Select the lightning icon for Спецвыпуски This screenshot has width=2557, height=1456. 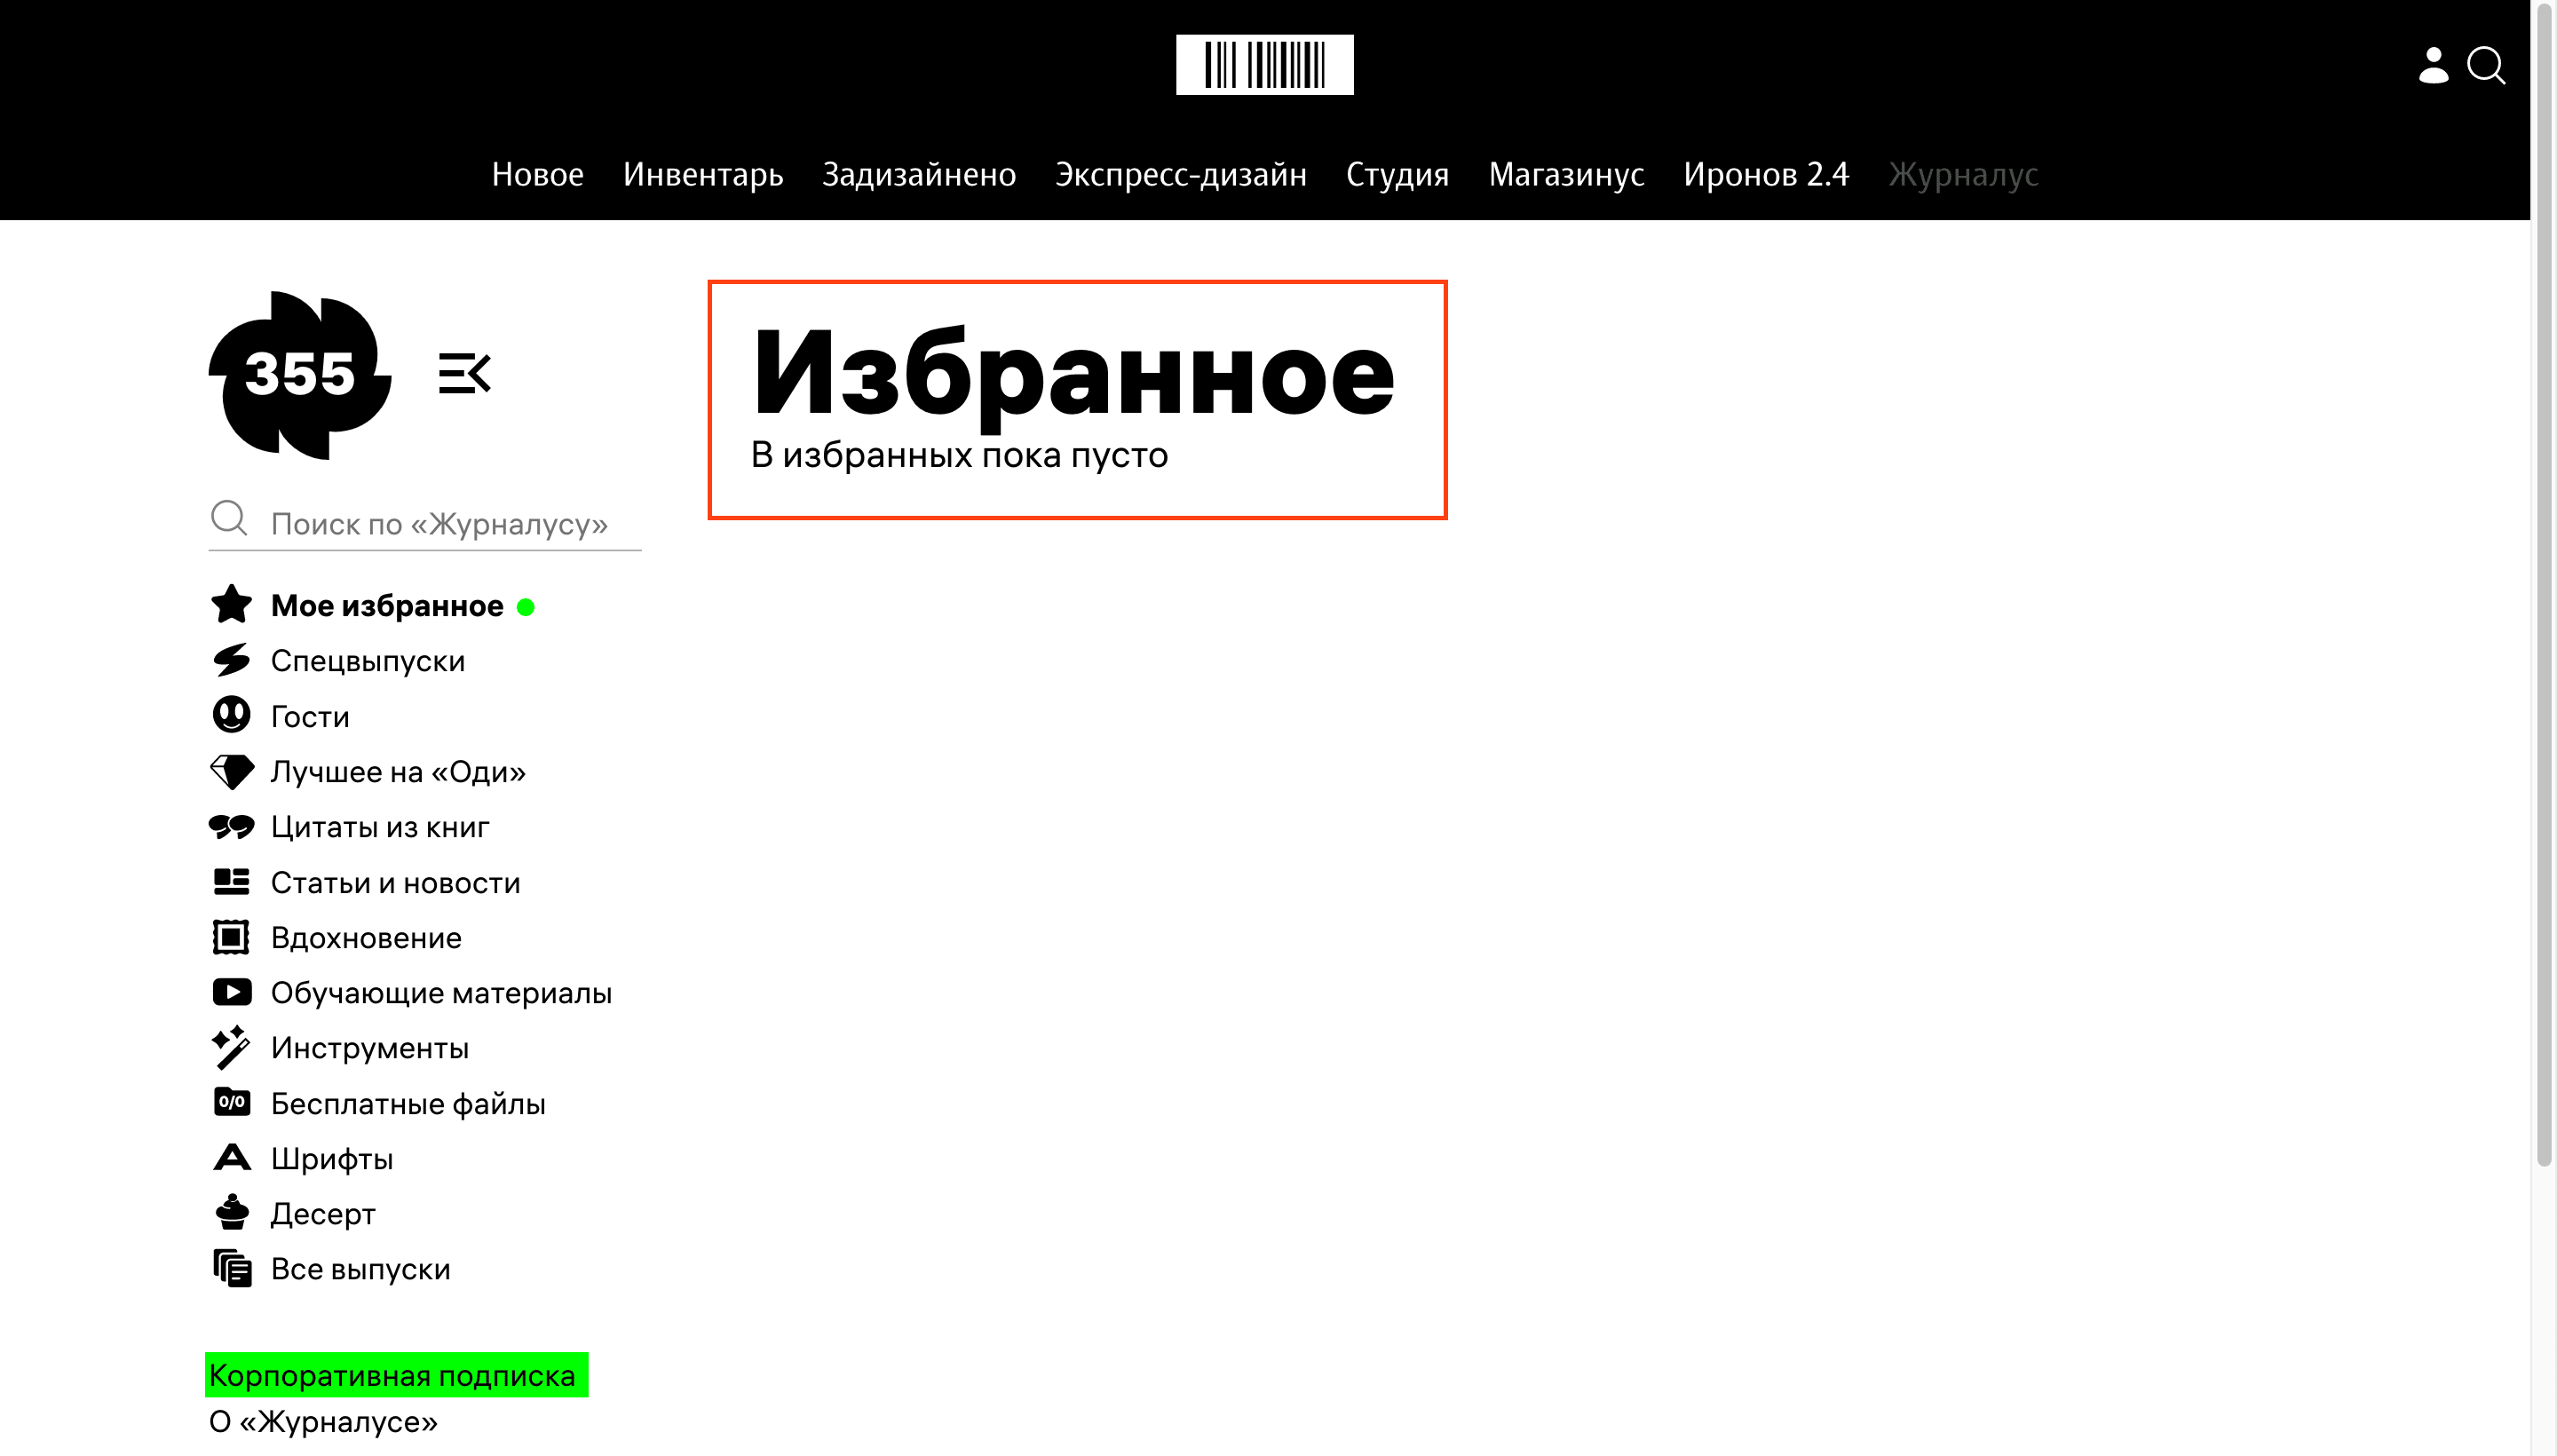pos(231,660)
